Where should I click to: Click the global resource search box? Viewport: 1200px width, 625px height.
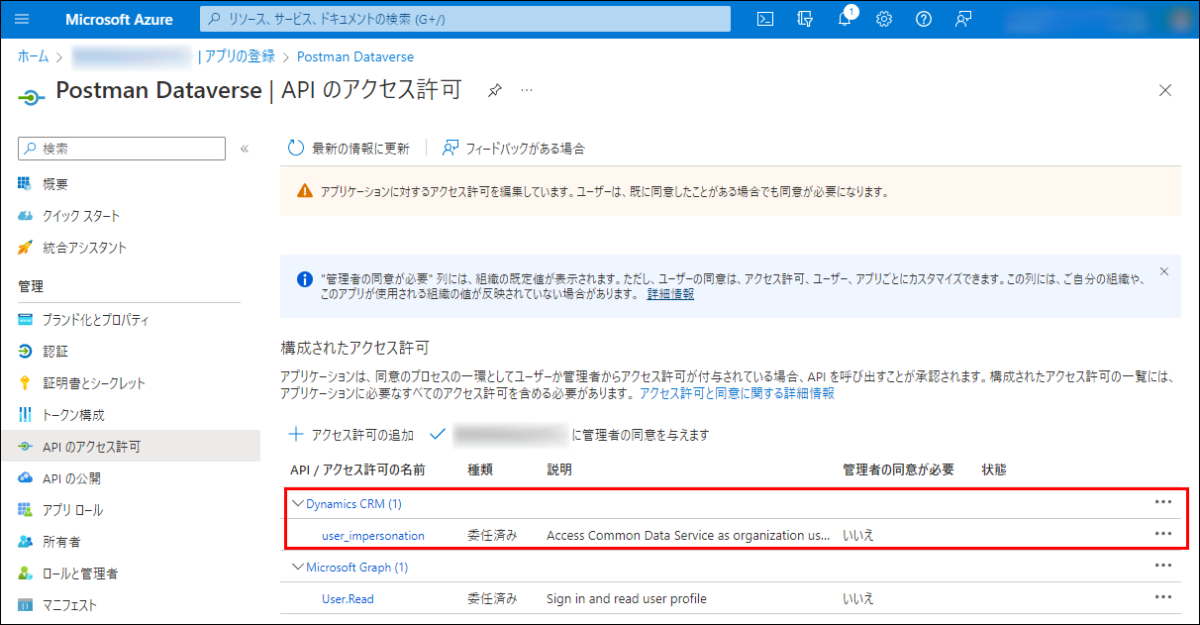point(465,19)
